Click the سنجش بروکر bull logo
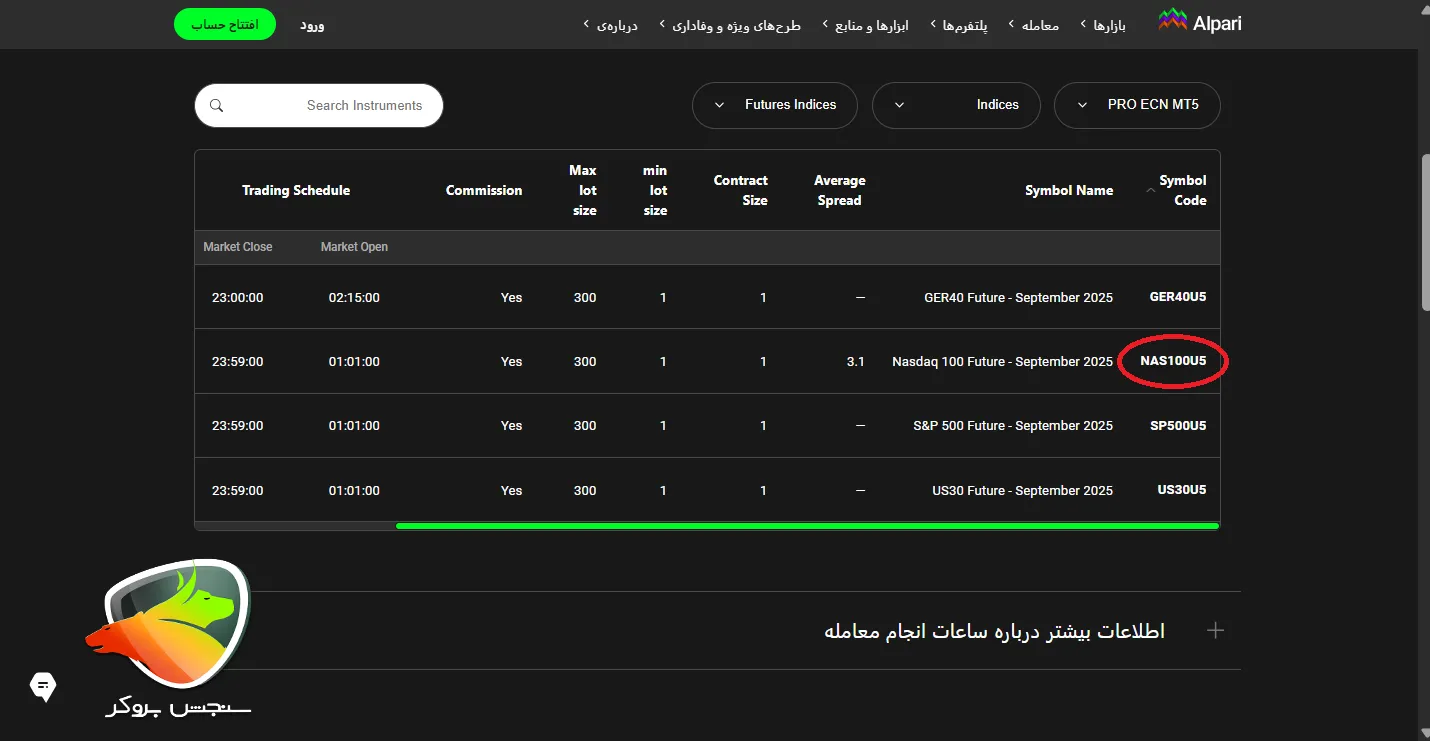This screenshot has height=741, width=1430. 168,625
